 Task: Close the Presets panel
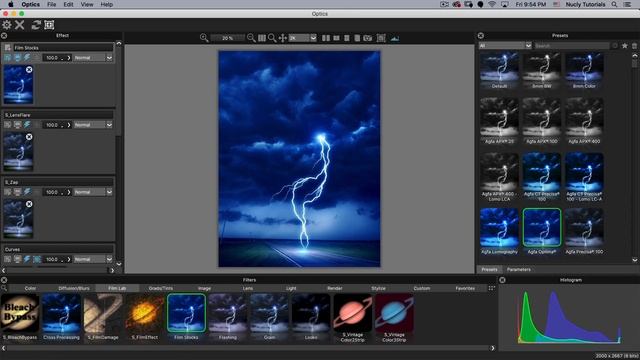(x=481, y=36)
